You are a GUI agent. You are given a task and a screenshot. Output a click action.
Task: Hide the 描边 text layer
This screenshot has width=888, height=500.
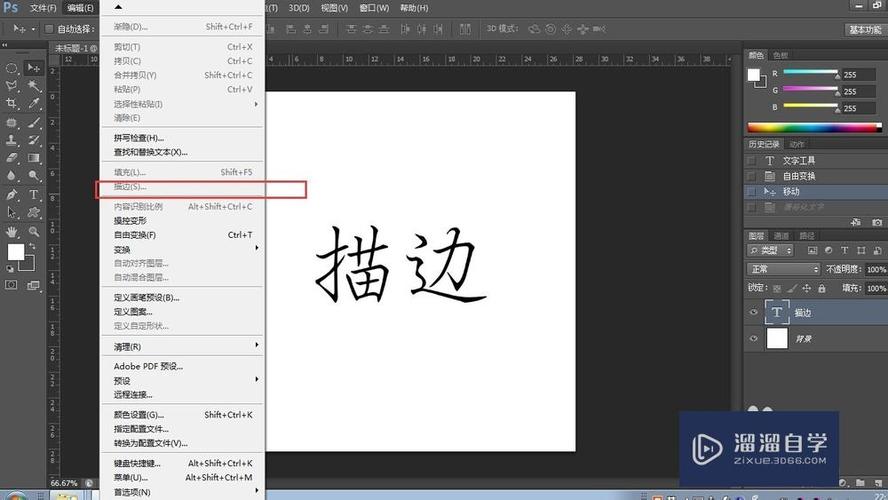click(x=753, y=312)
